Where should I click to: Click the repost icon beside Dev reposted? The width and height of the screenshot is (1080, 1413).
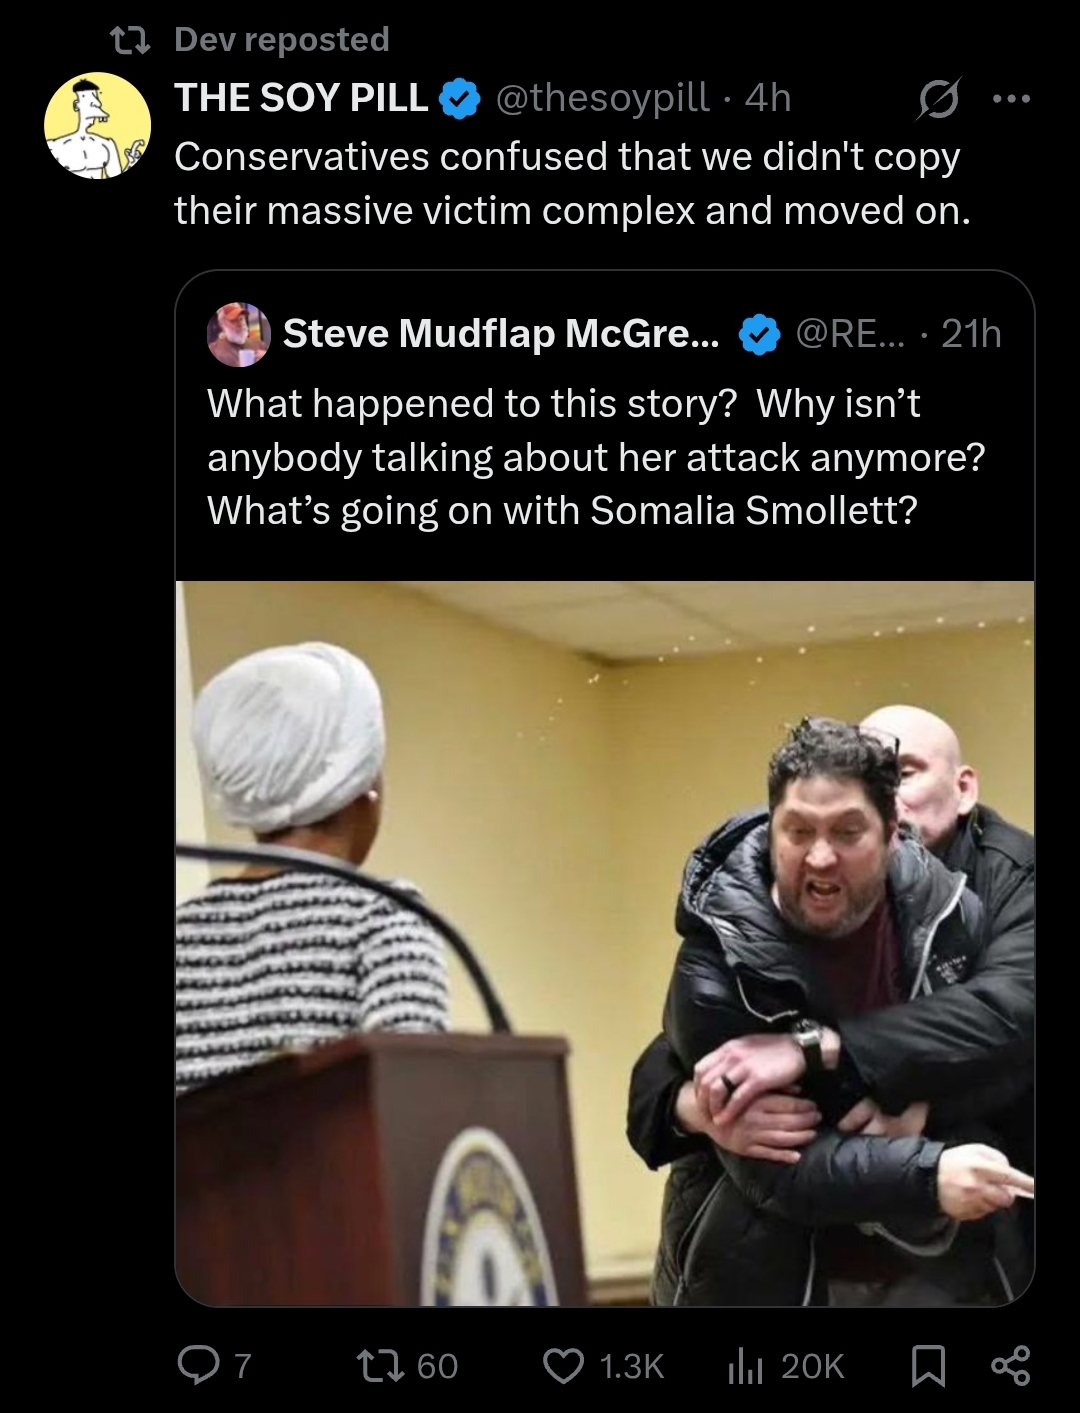click(x=130, y=40)
